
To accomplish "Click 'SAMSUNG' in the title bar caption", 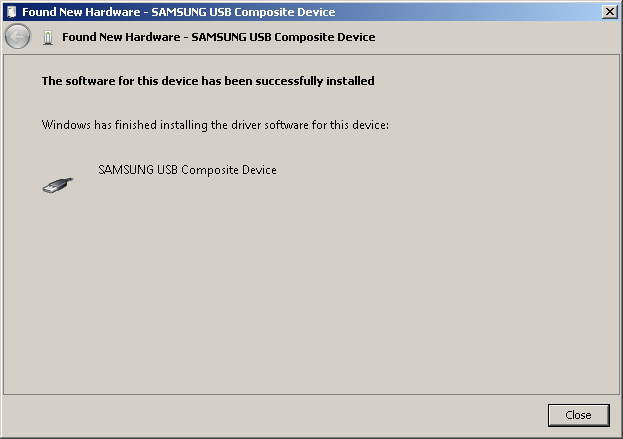I will [179, 12].
